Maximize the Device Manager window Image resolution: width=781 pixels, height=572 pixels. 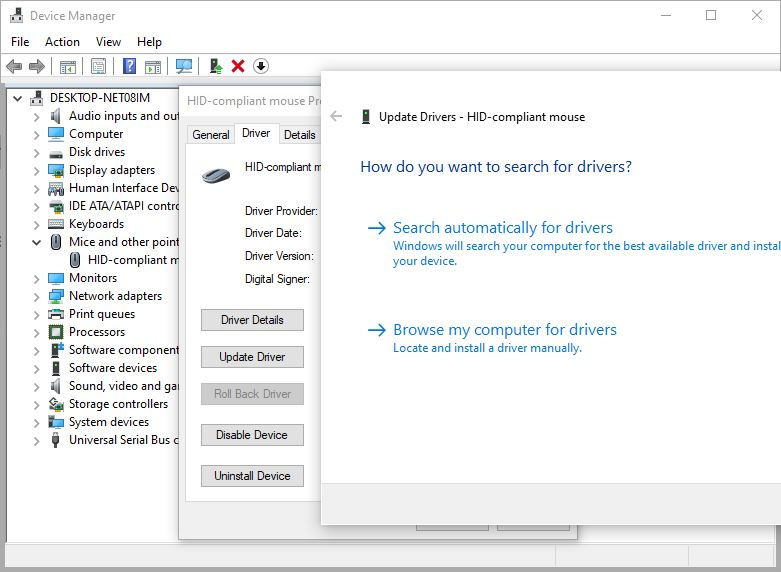coord(711,15)
